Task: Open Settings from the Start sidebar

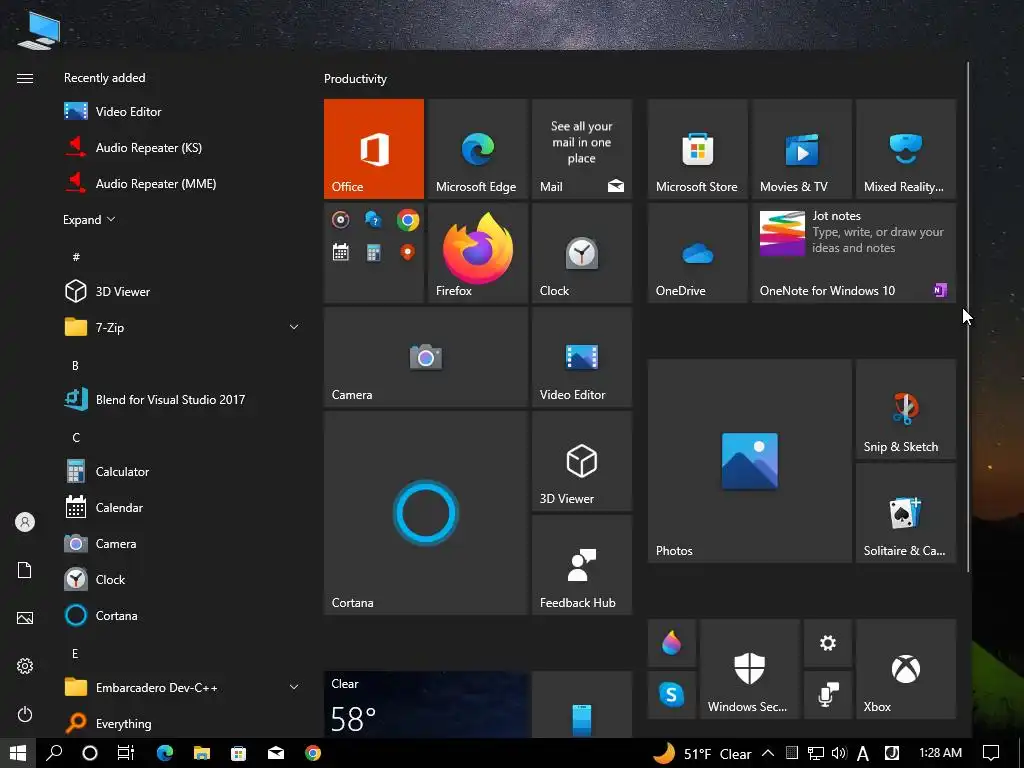Action: tap(25, 666)
